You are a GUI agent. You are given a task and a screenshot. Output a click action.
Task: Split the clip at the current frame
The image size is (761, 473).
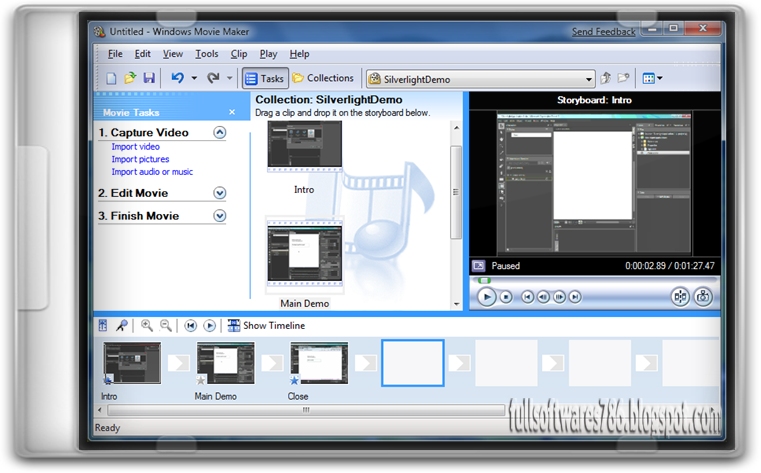click(680, 297)
